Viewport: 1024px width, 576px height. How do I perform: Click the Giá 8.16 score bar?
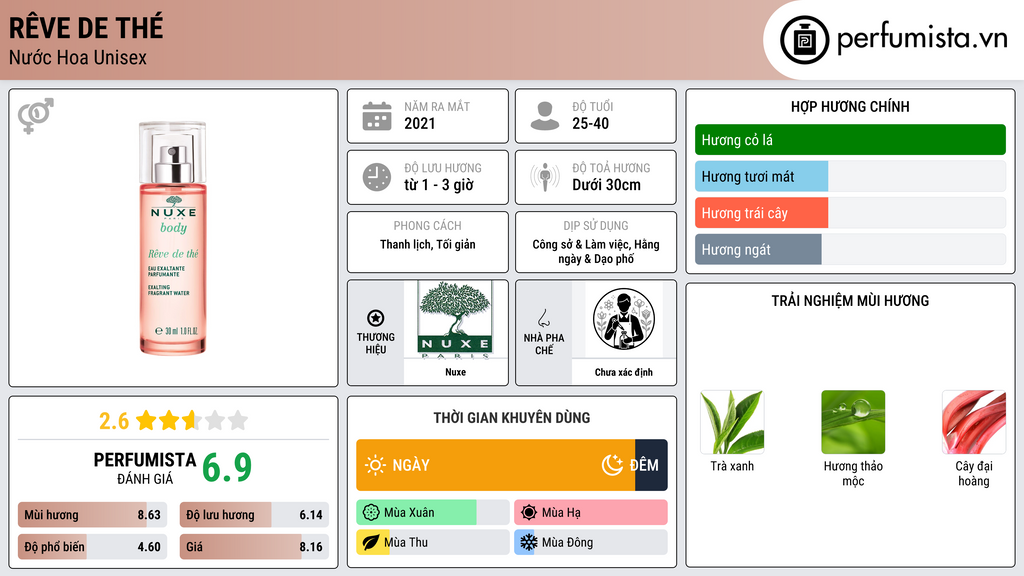pos(254,547)
